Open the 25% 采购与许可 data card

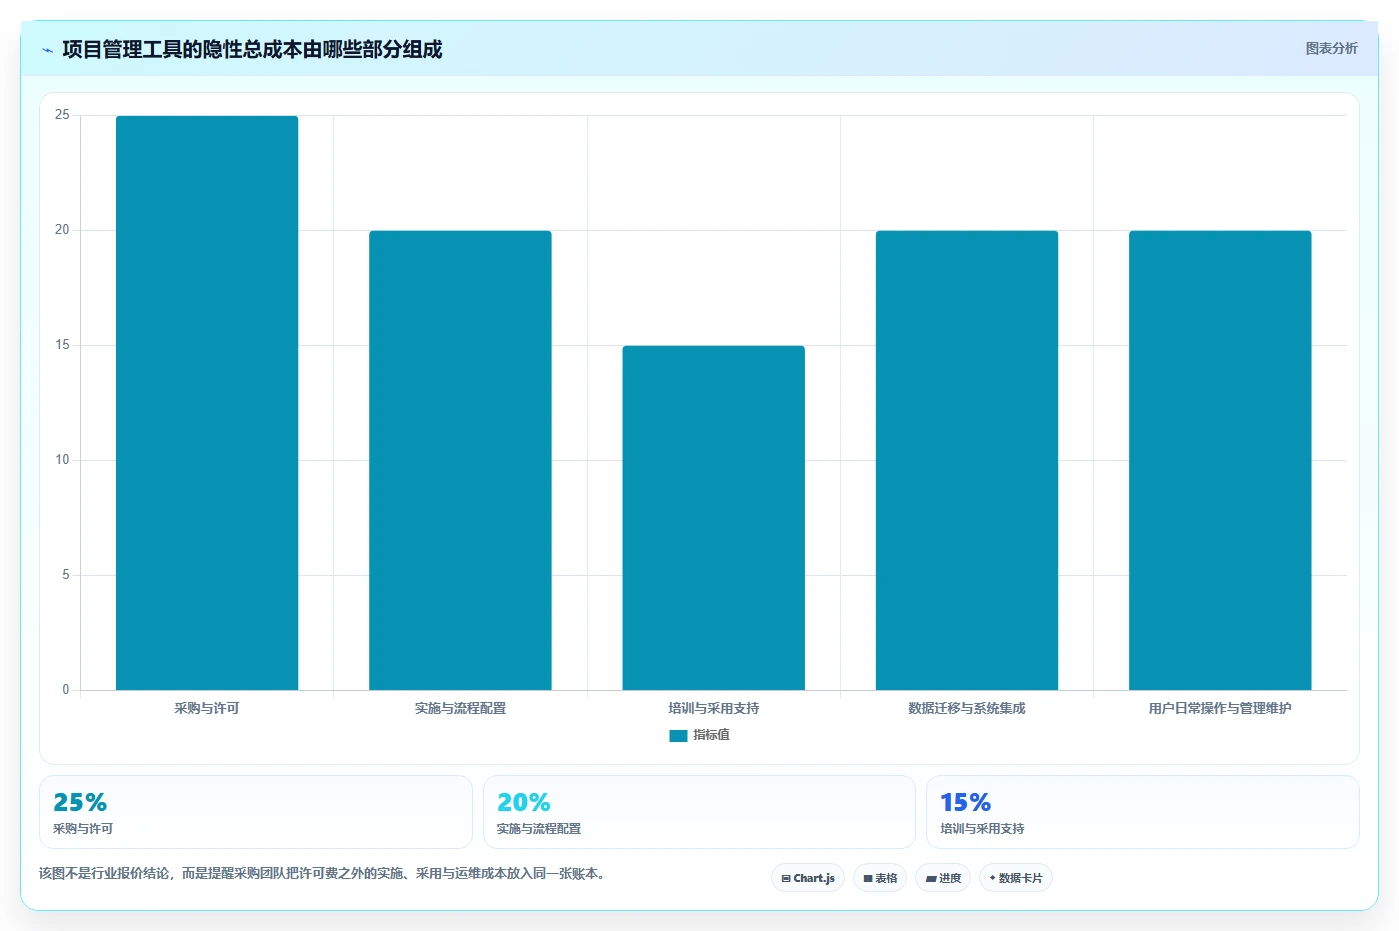coord(256,812)
